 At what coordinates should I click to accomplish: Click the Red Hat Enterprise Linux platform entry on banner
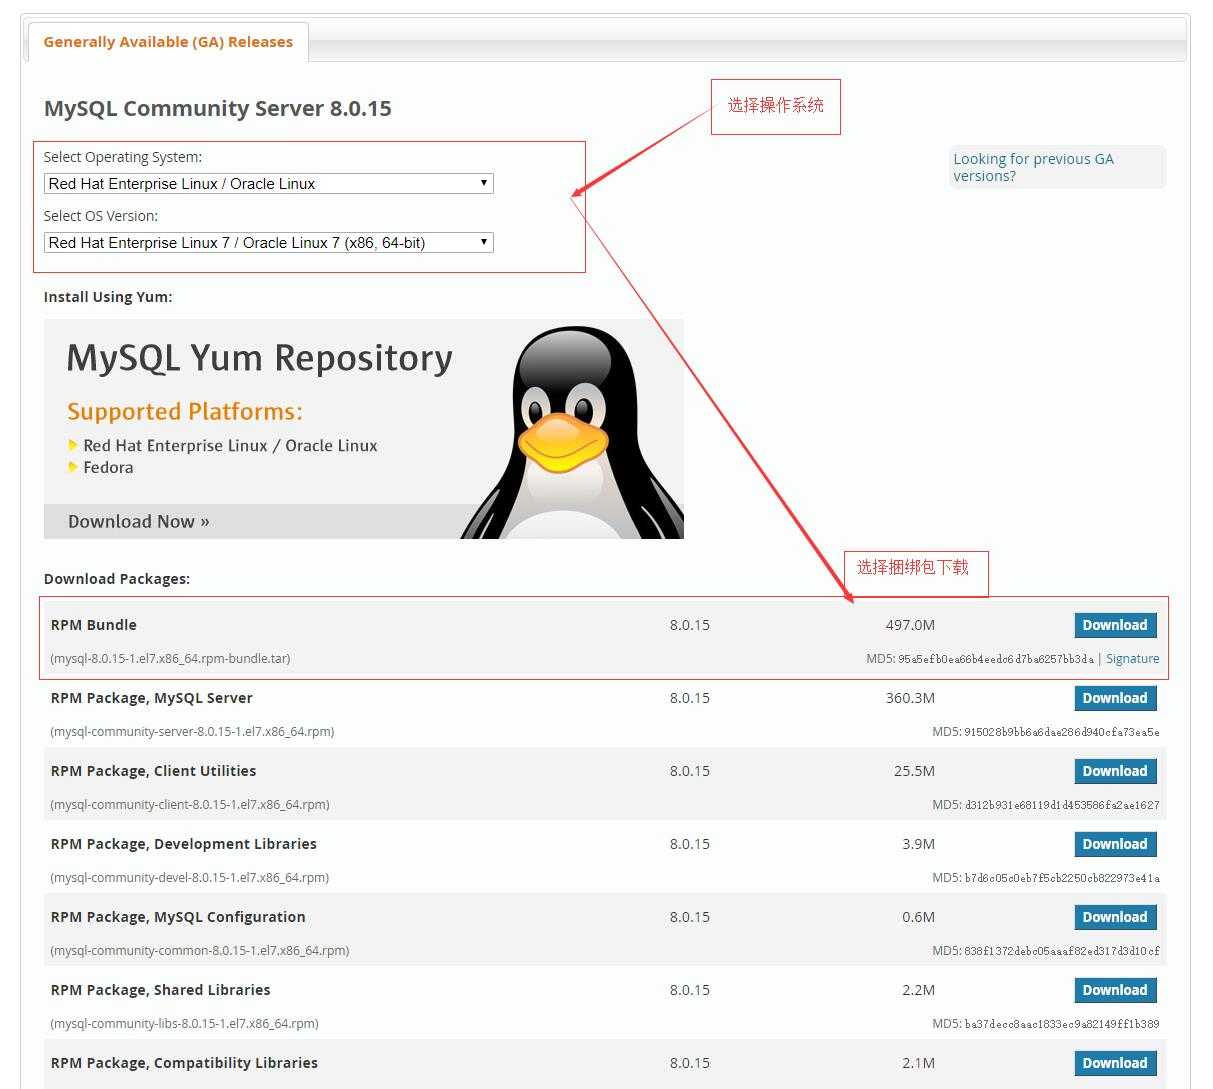tap(230, 446)
